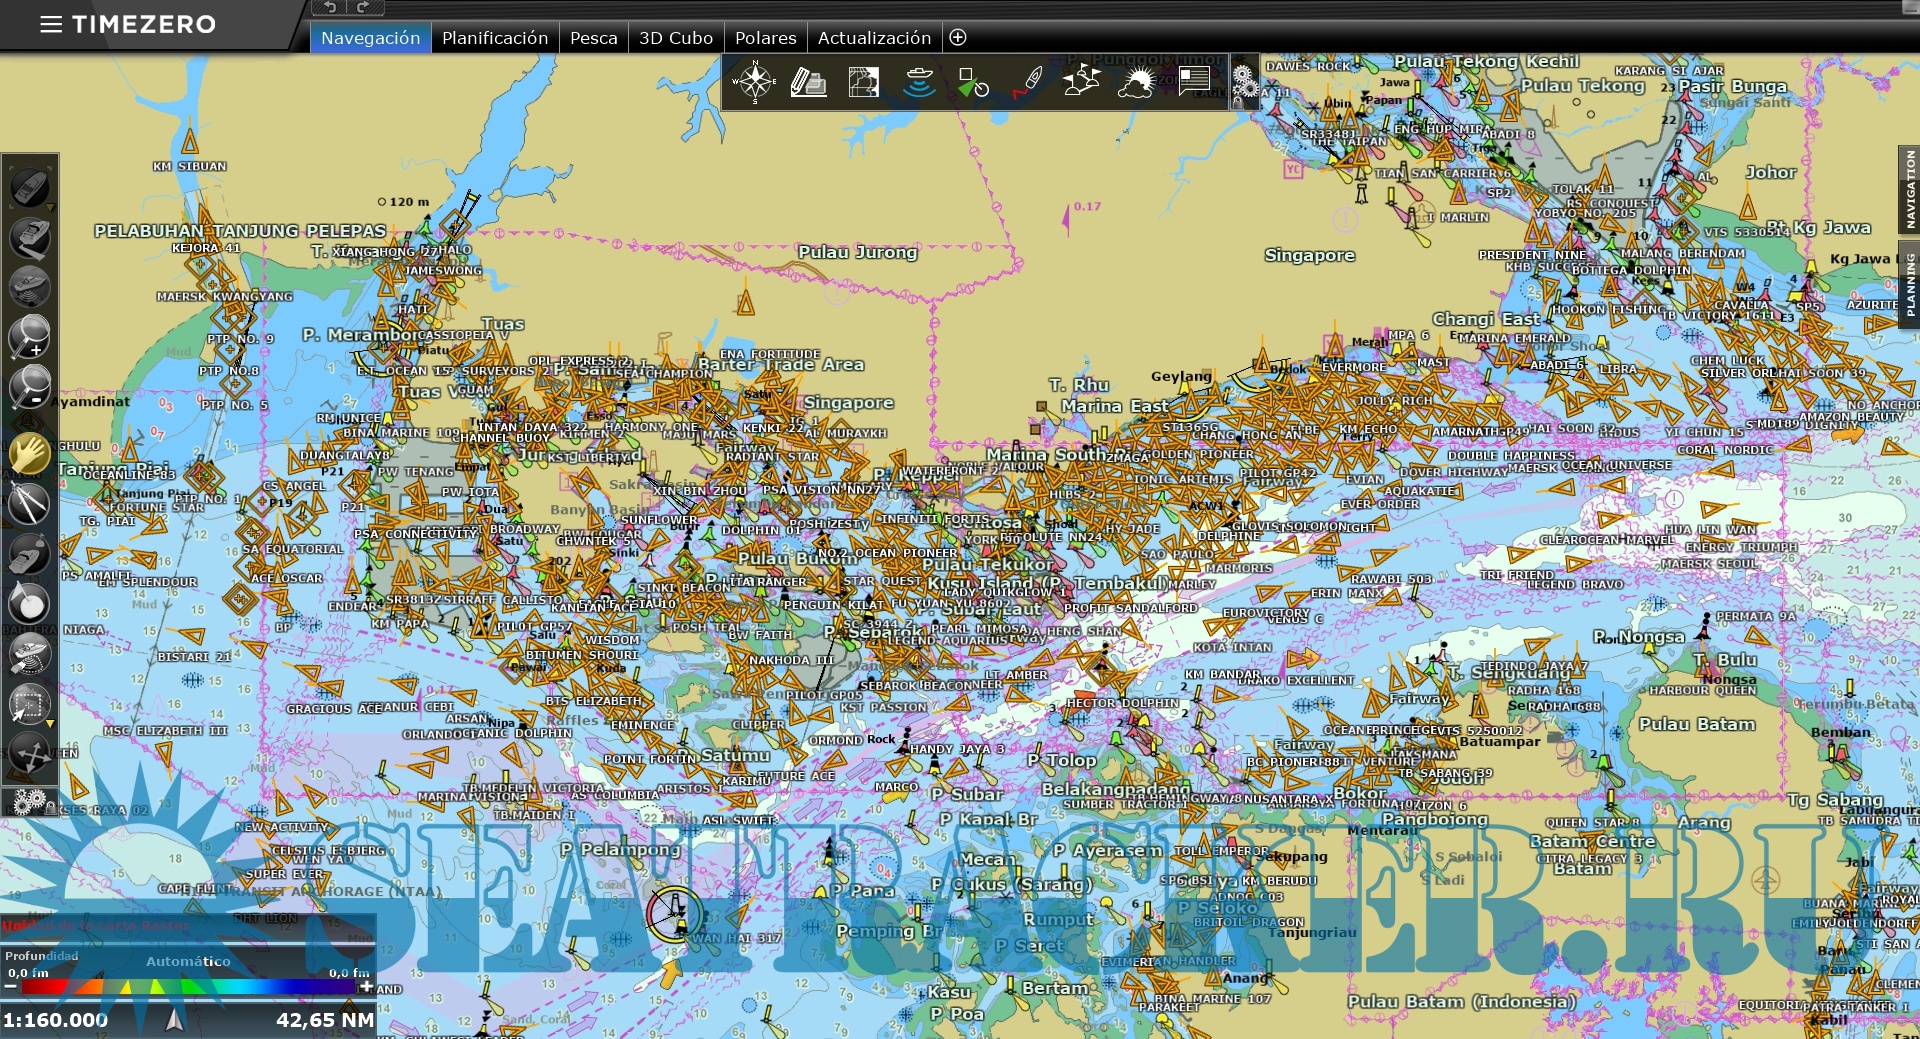Open the weather sun-cloud icon
1920x1039 pixels.
(x=1136, y=82)
